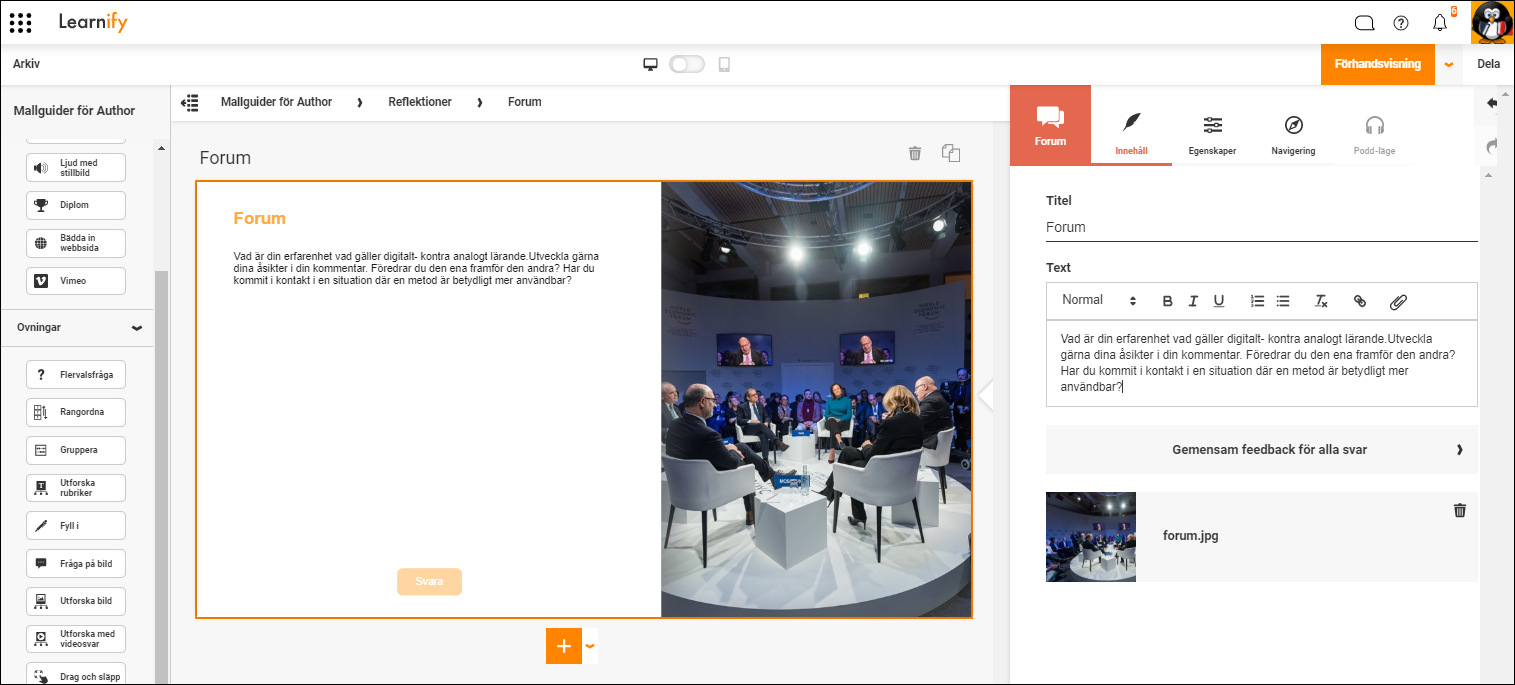Image resolution: width=1515 pixels, height=685 pixels.
Task: Delete the Forum page with trash icon
Action: pos(914,153)
